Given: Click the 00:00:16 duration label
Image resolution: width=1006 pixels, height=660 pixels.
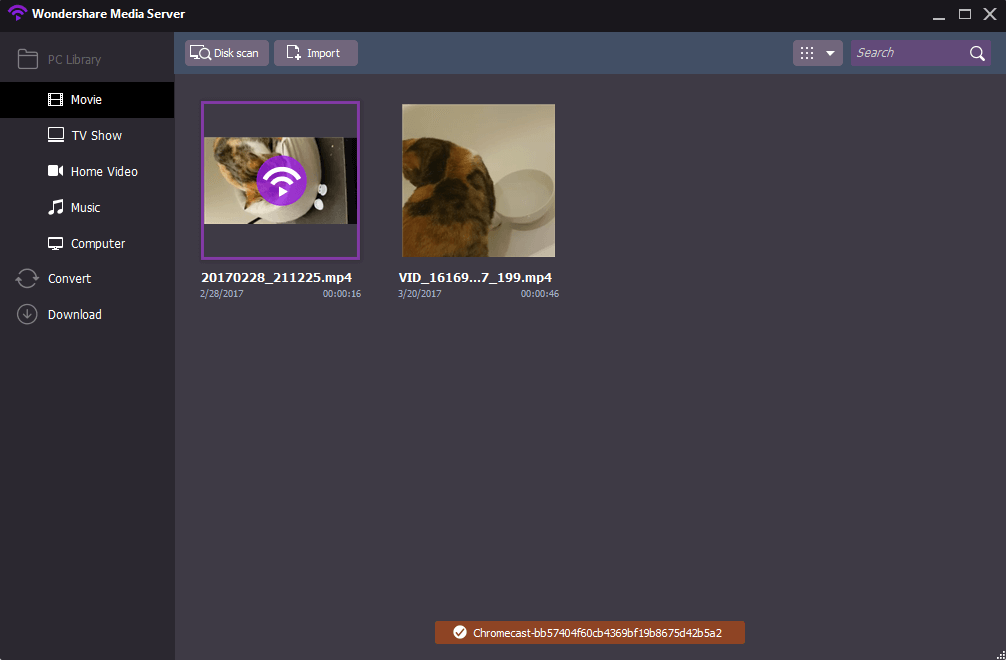Looking at the screenshot, I should [341, 294].
